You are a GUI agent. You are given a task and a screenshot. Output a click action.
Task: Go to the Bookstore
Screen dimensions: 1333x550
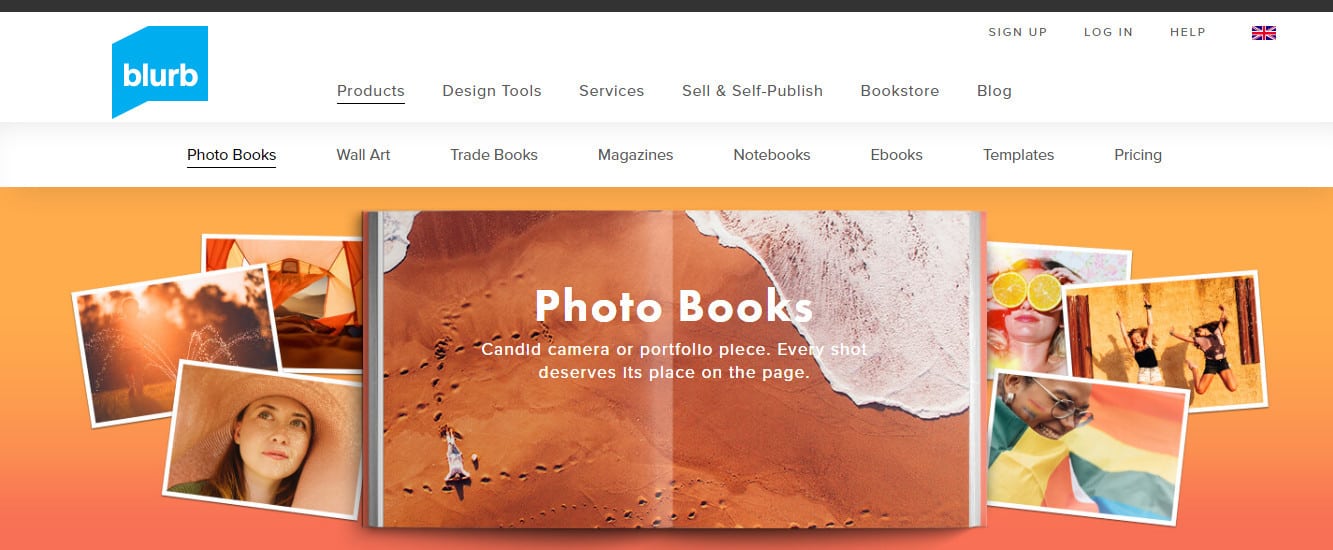tap(900, 91)
